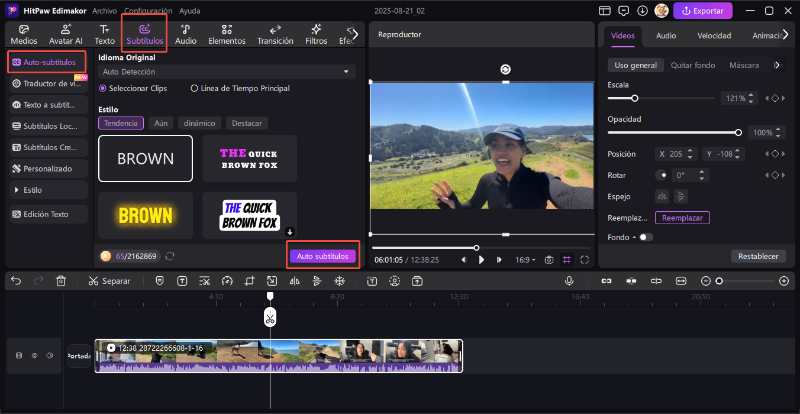Increase the Opacidad percentage with the stepper
The width and height of the screenshot is (800, 414).
pos(778,130)
